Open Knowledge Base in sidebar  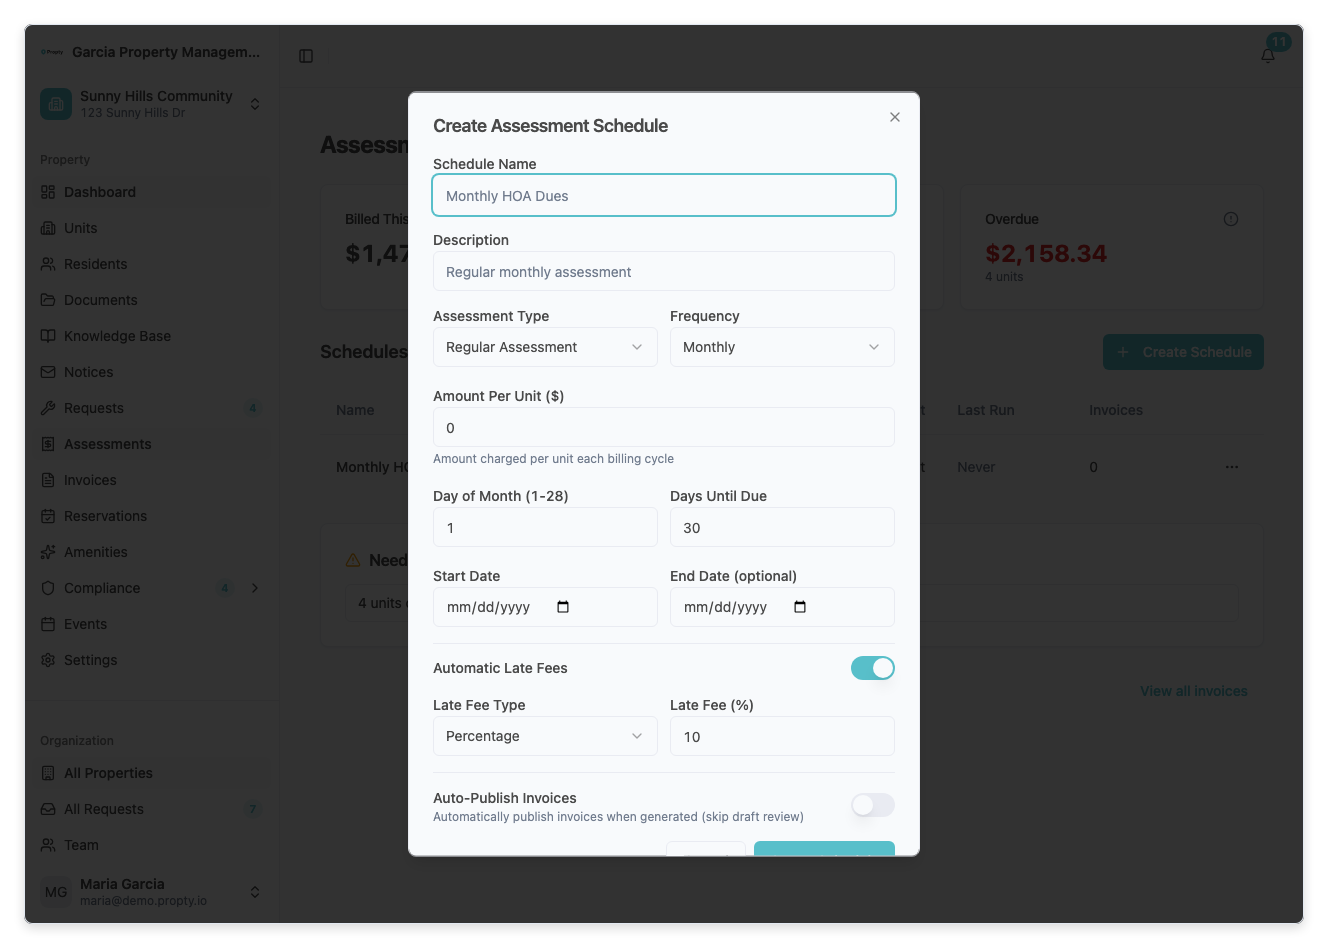152,336
